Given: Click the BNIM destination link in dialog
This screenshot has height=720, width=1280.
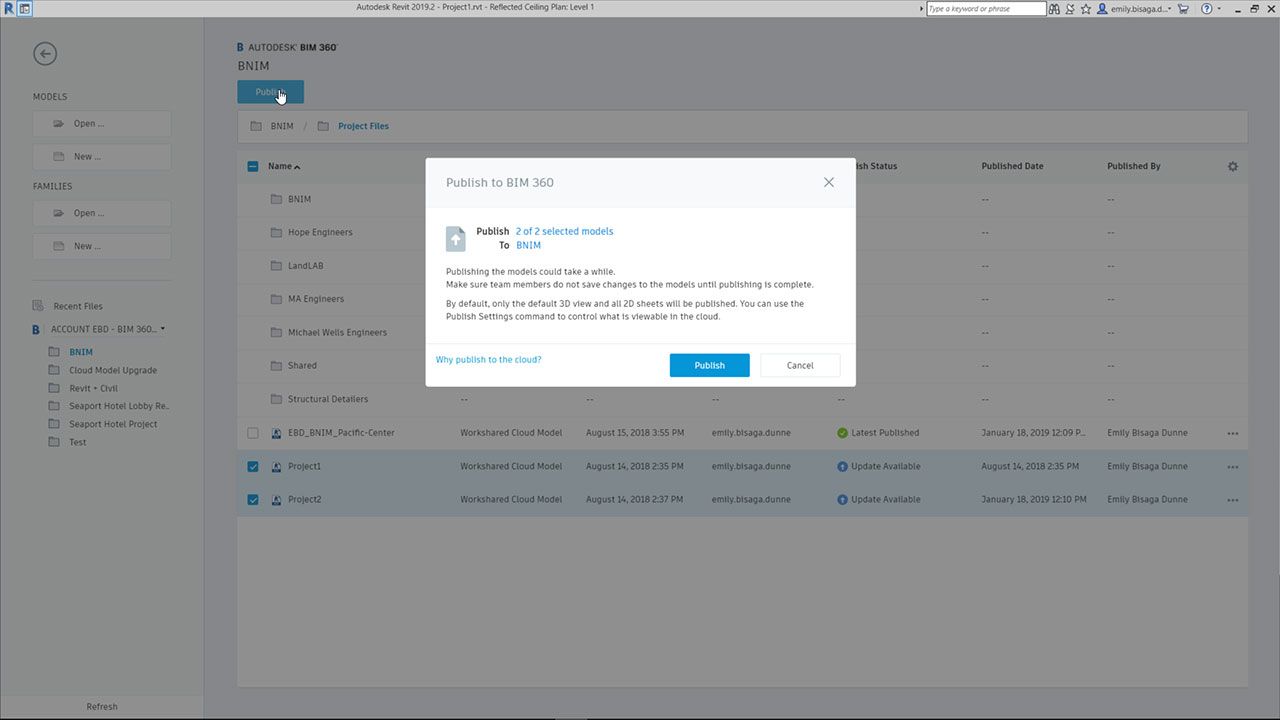Looking at the screenshot, I should pyautogui.click(x=528, y=245).
